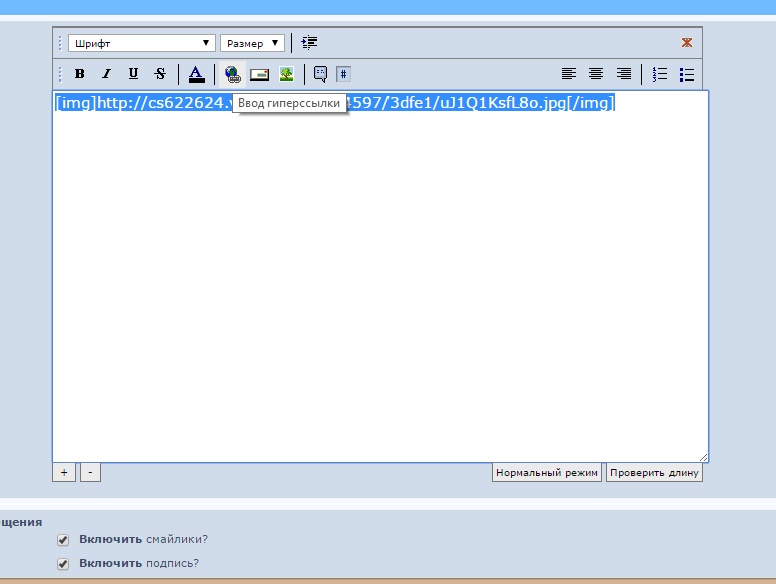Click the plus button to enlarge editor

point(64,472)
